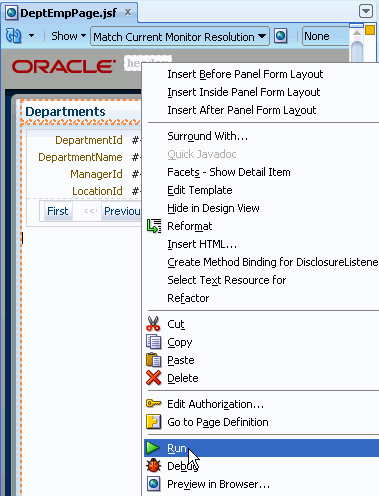
Task: Click the orange warning marker square
Action: [370, 30]
